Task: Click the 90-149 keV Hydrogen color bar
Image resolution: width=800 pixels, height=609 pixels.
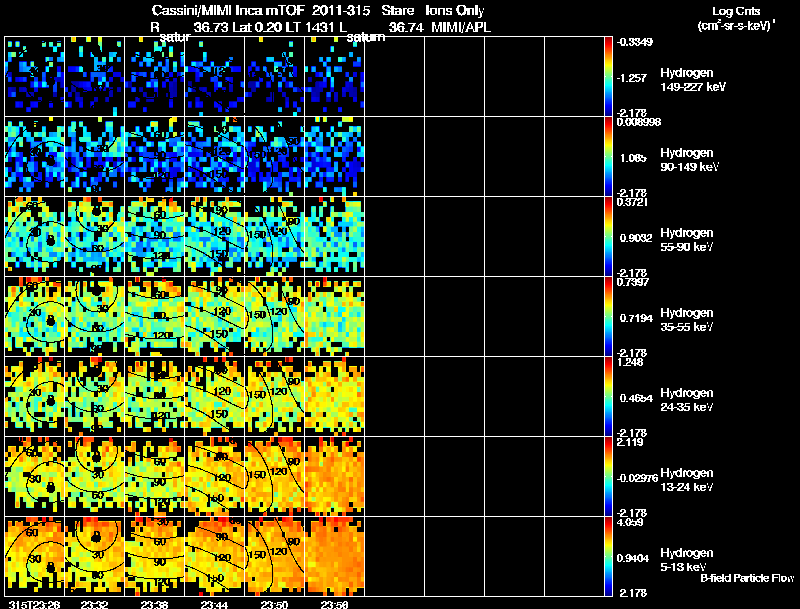Action: coord(610,157)
